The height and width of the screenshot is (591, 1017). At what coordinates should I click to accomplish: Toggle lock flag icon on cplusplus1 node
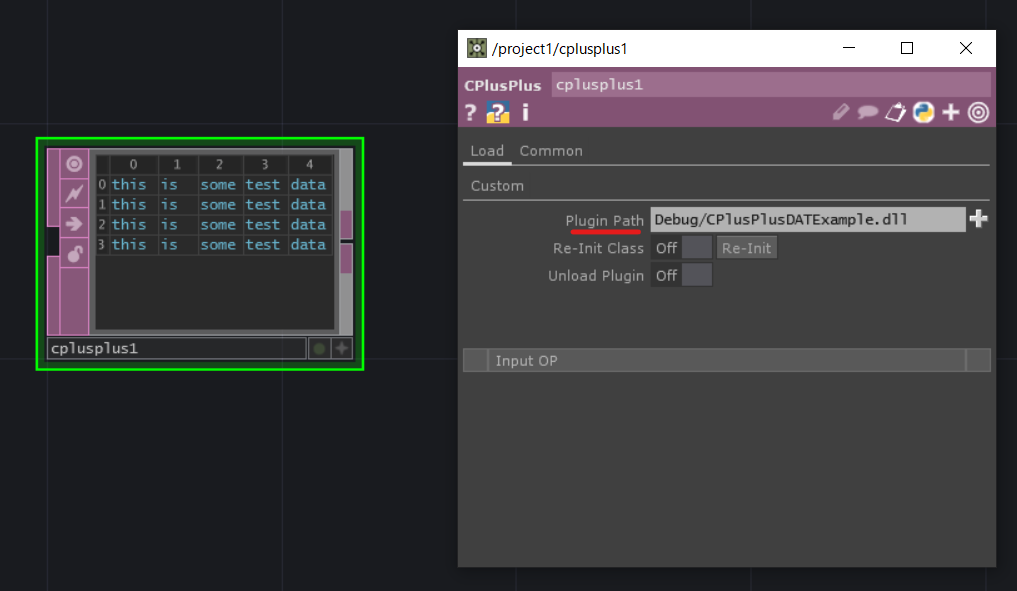click(x=75, y=254)
